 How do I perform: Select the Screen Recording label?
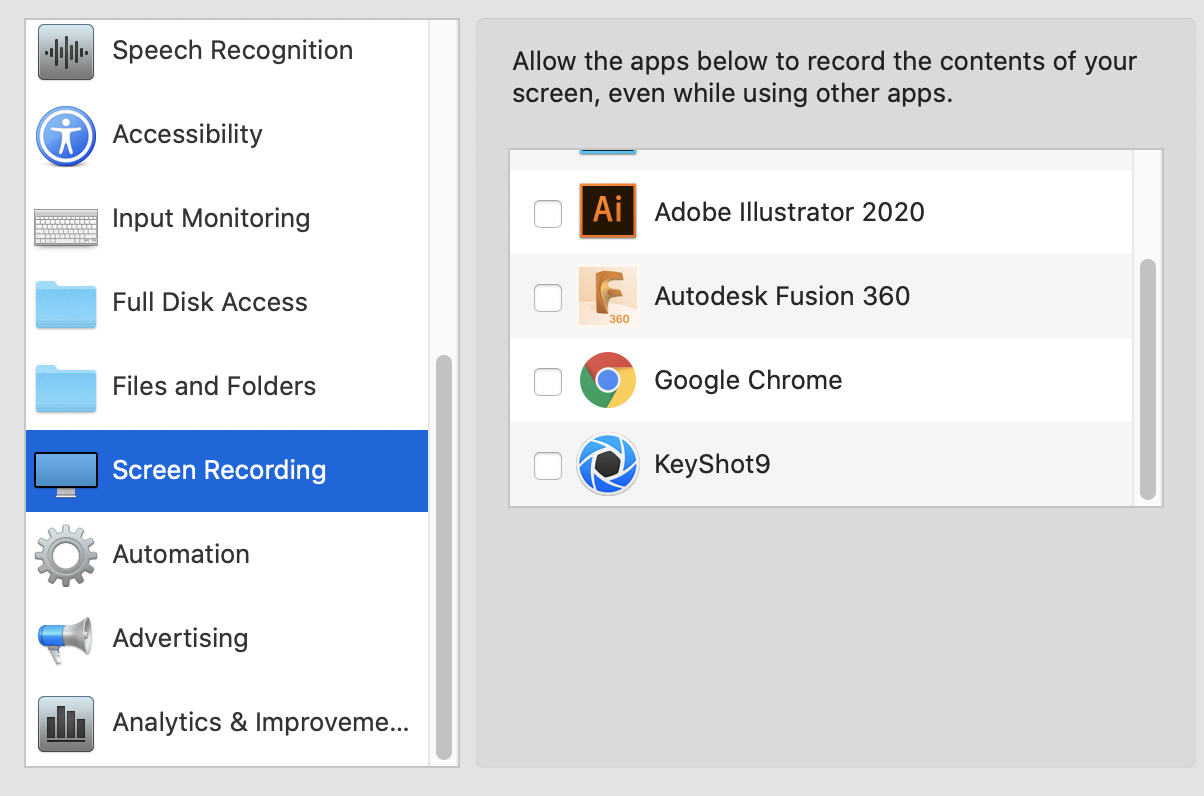[x=219, y=470]
